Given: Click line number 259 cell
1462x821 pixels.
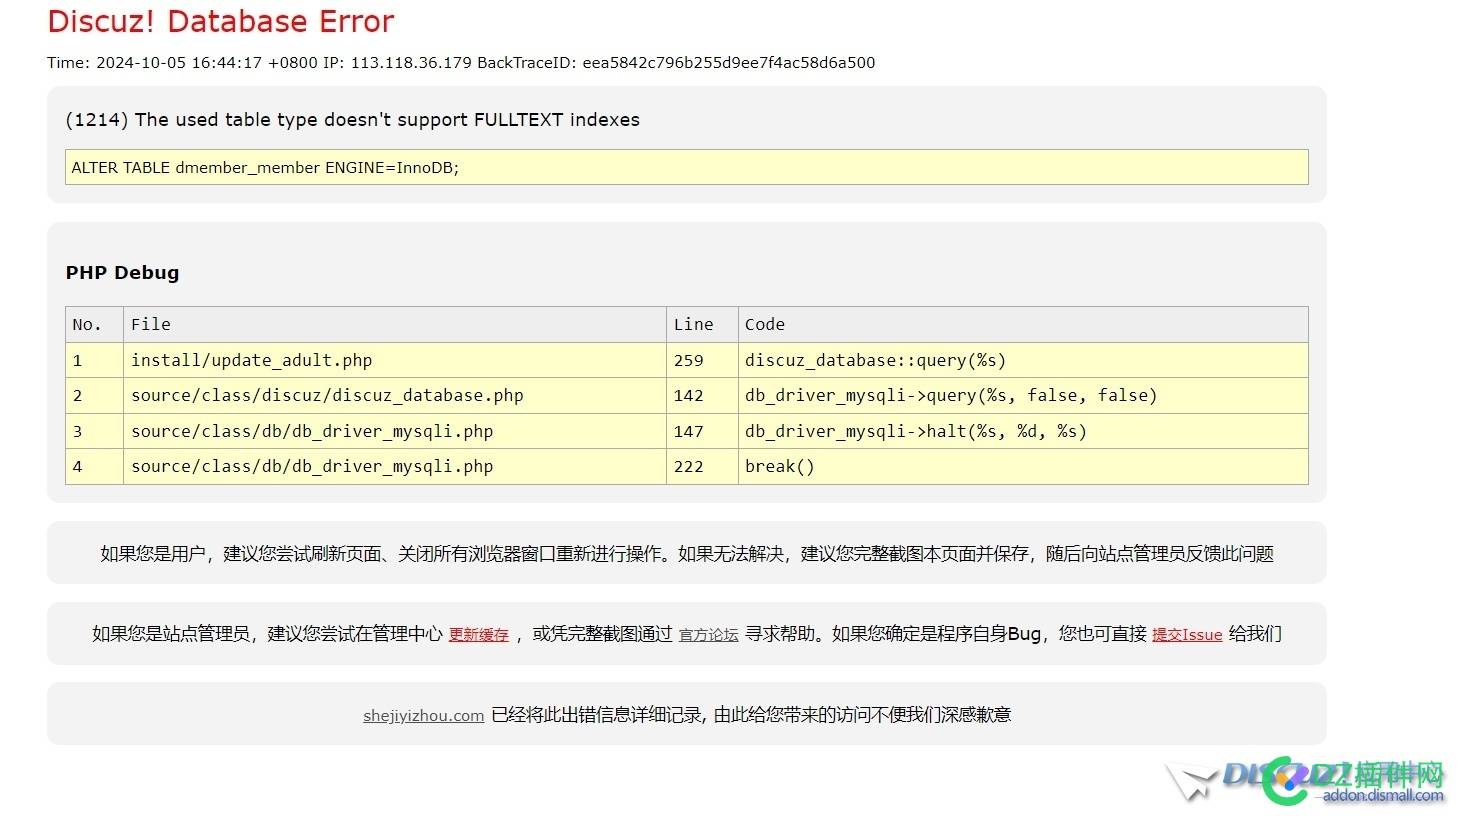Looking at the screenshot, I should click(x=702, y=360).
